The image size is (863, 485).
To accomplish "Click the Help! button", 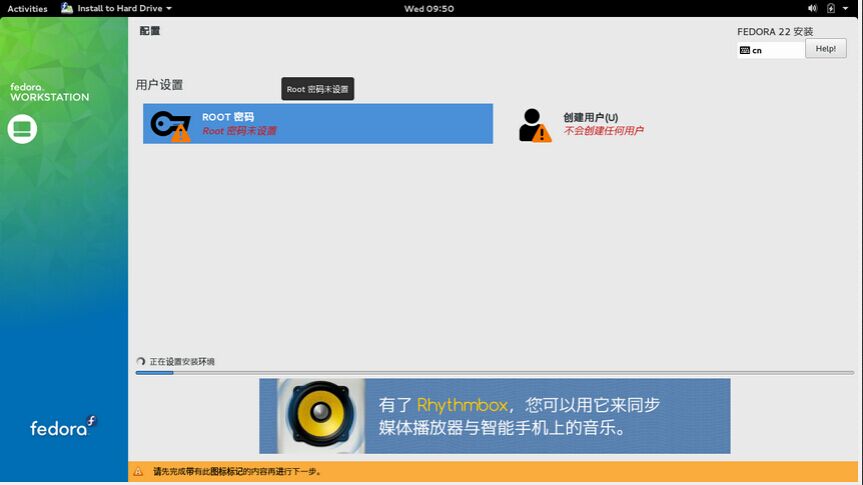I will pyautogui.click(x=826, y=48).
